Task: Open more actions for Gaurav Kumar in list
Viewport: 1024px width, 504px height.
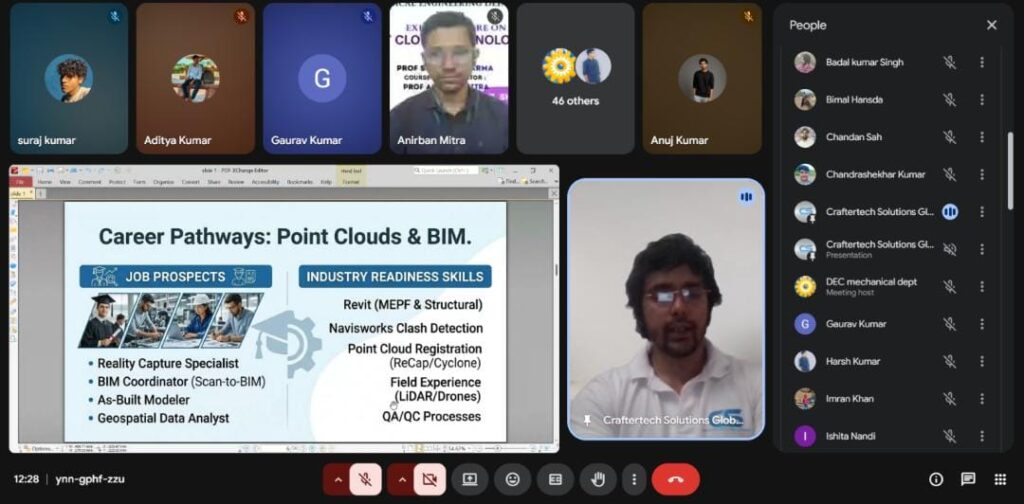Action: pyautogui.click(x=982, y=324)
